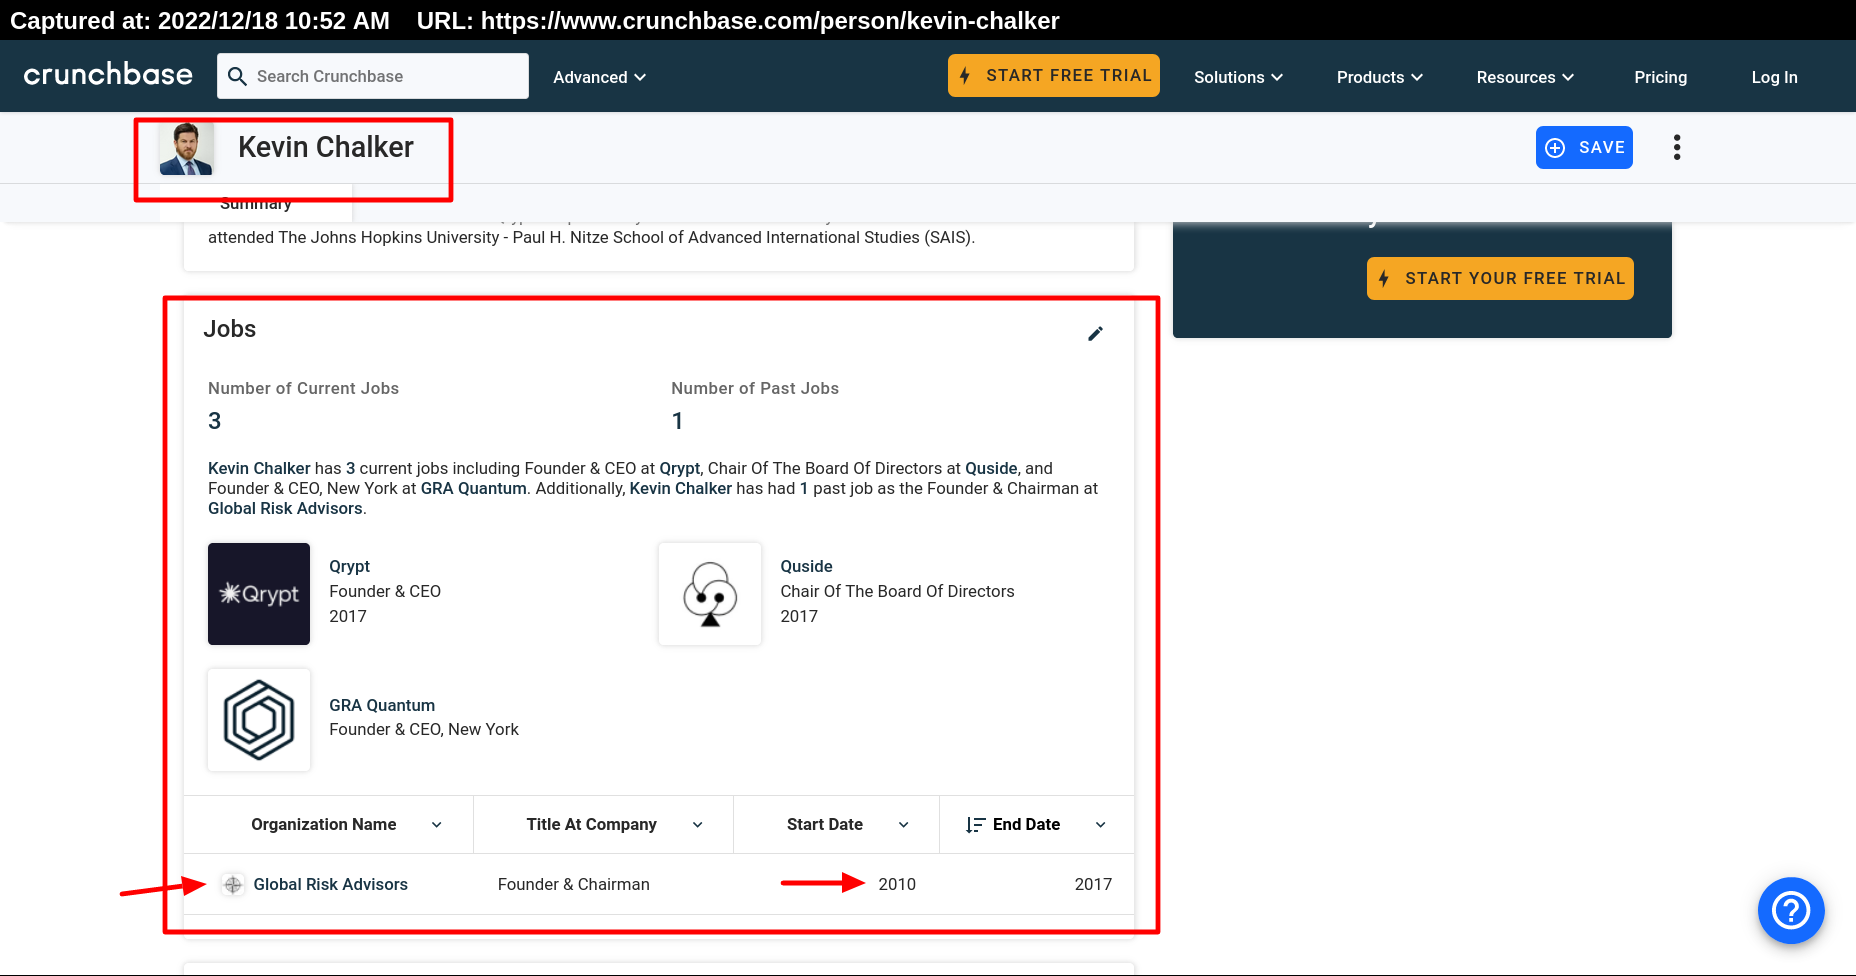The width and height of the screenshot is (1856, 976).
Task: Click the Qrypt company logo
Action: pyautogui.click(x=259, y=594)
